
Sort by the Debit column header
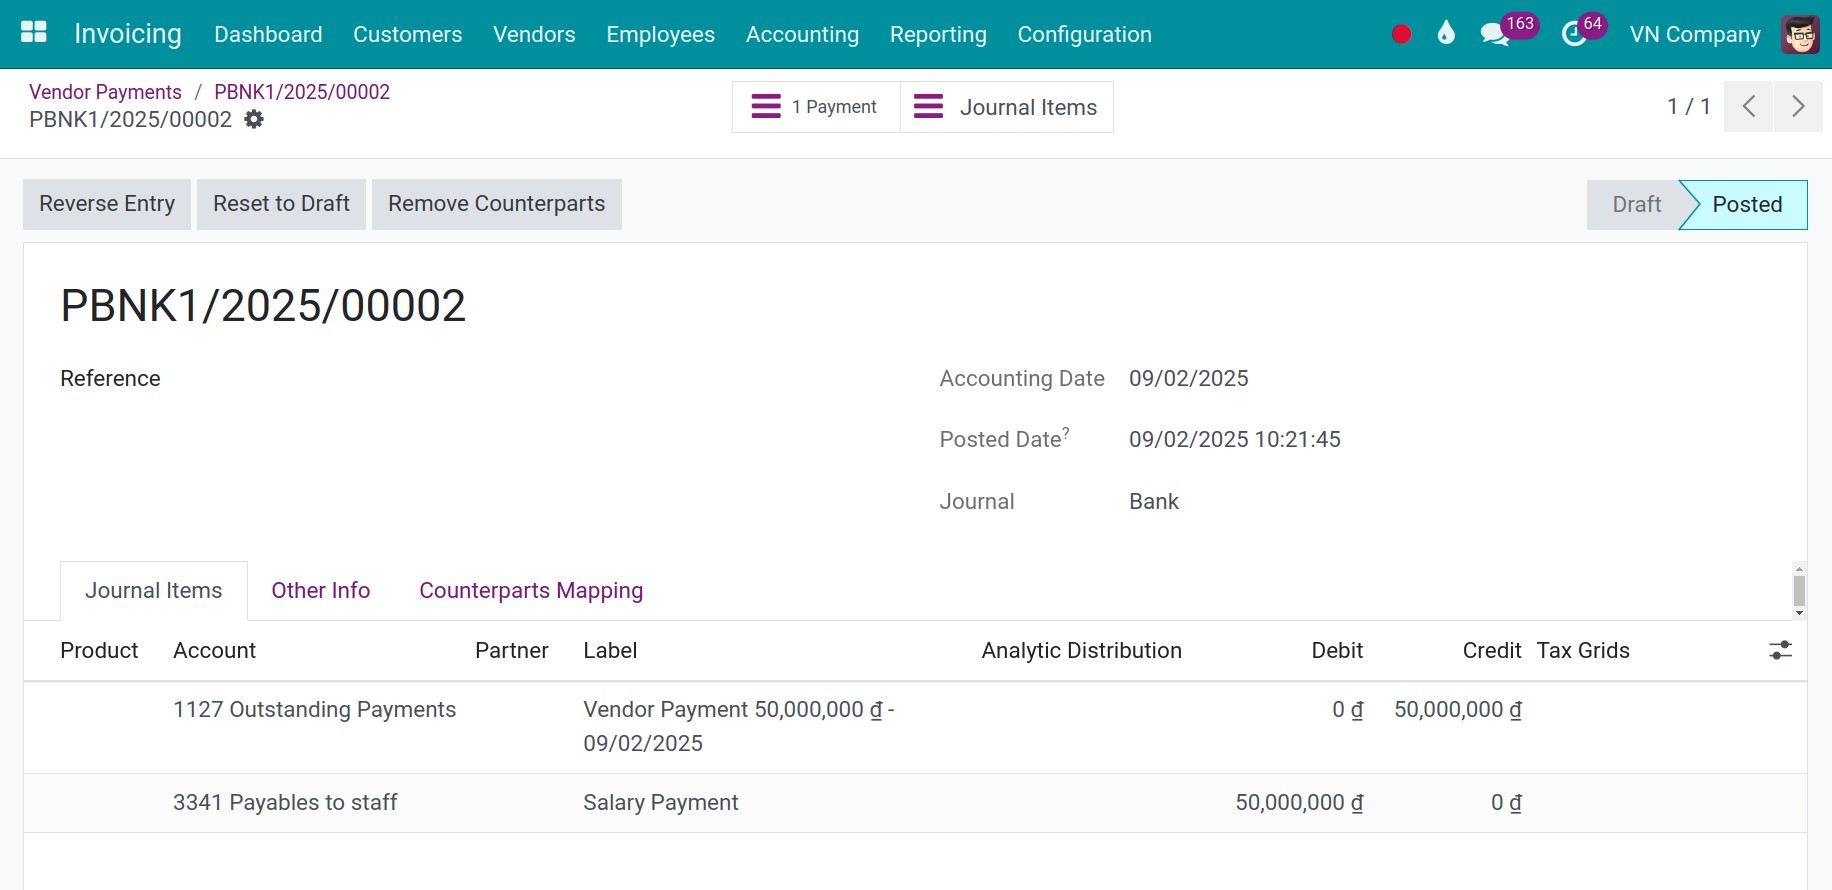click(1337, 651)
